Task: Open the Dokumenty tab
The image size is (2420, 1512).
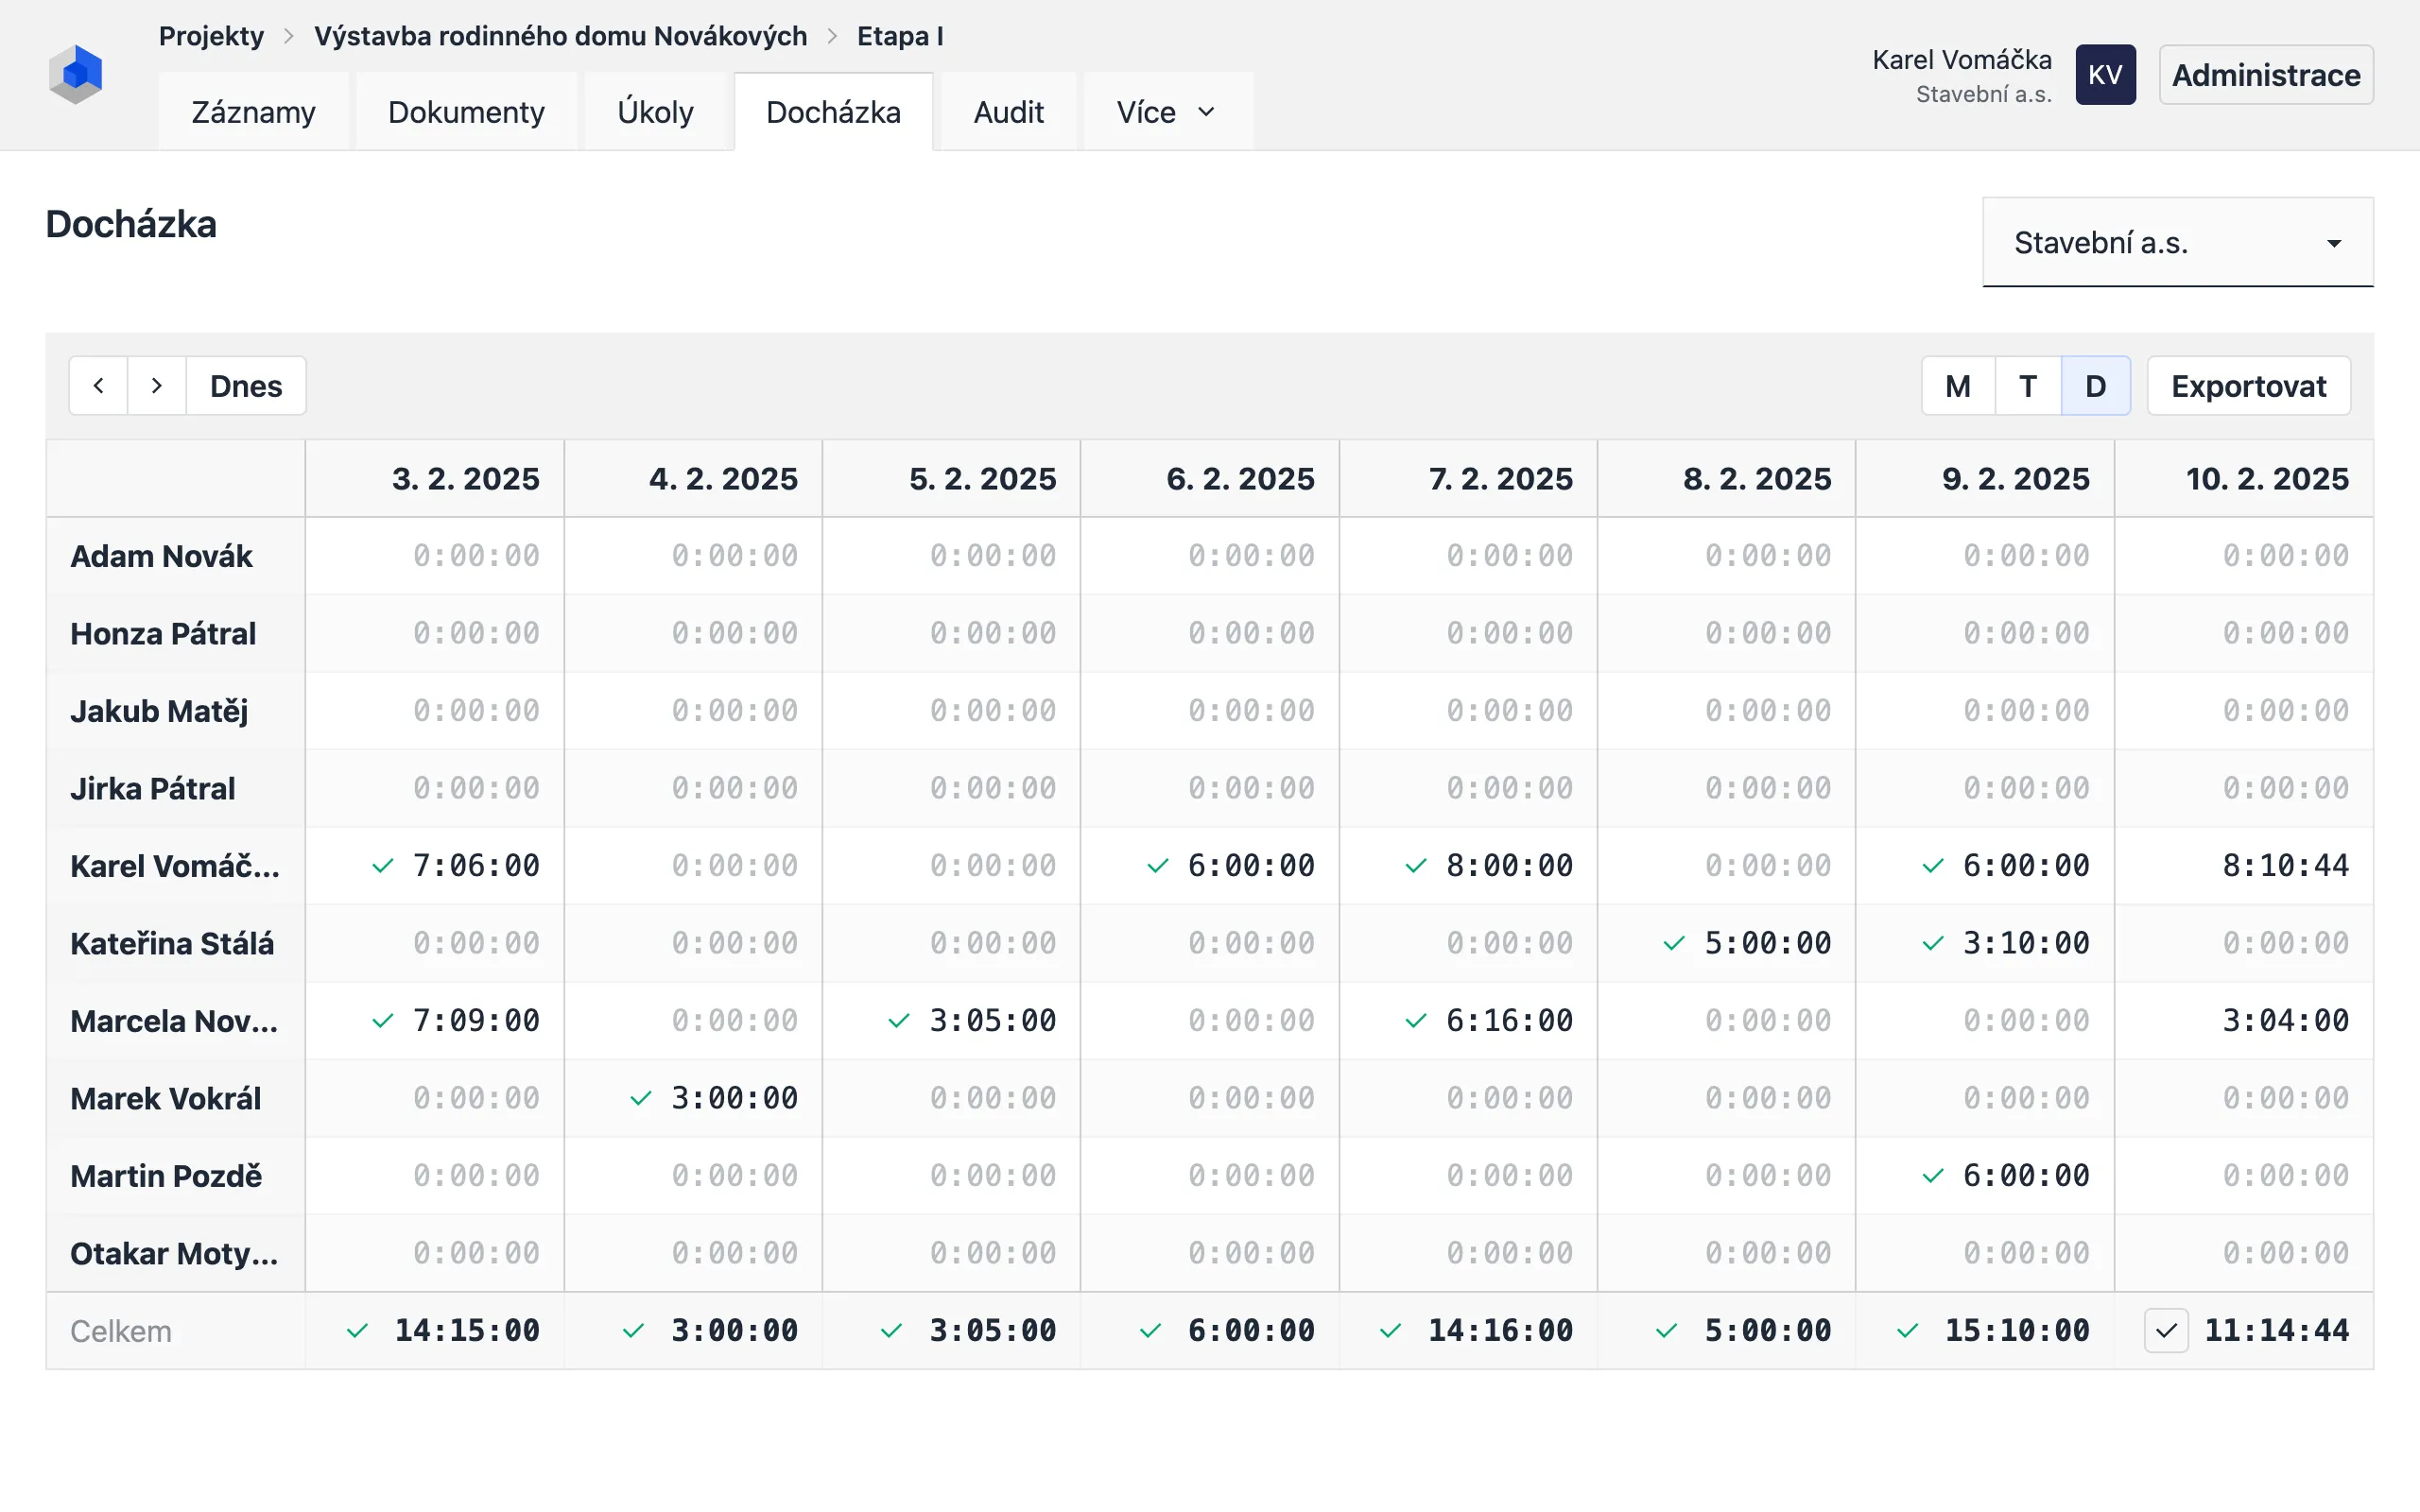Action: click(466, 112)
